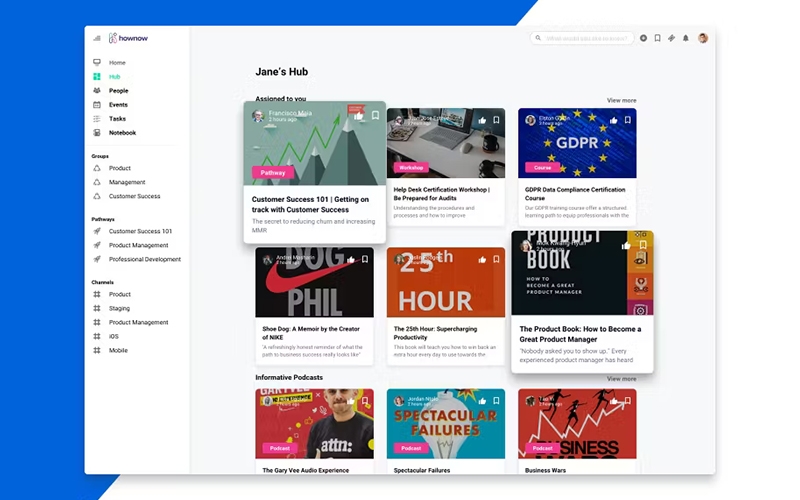Click the search input field
The width and height of the screenshot is (800, 500).
[x=586, y=38]
